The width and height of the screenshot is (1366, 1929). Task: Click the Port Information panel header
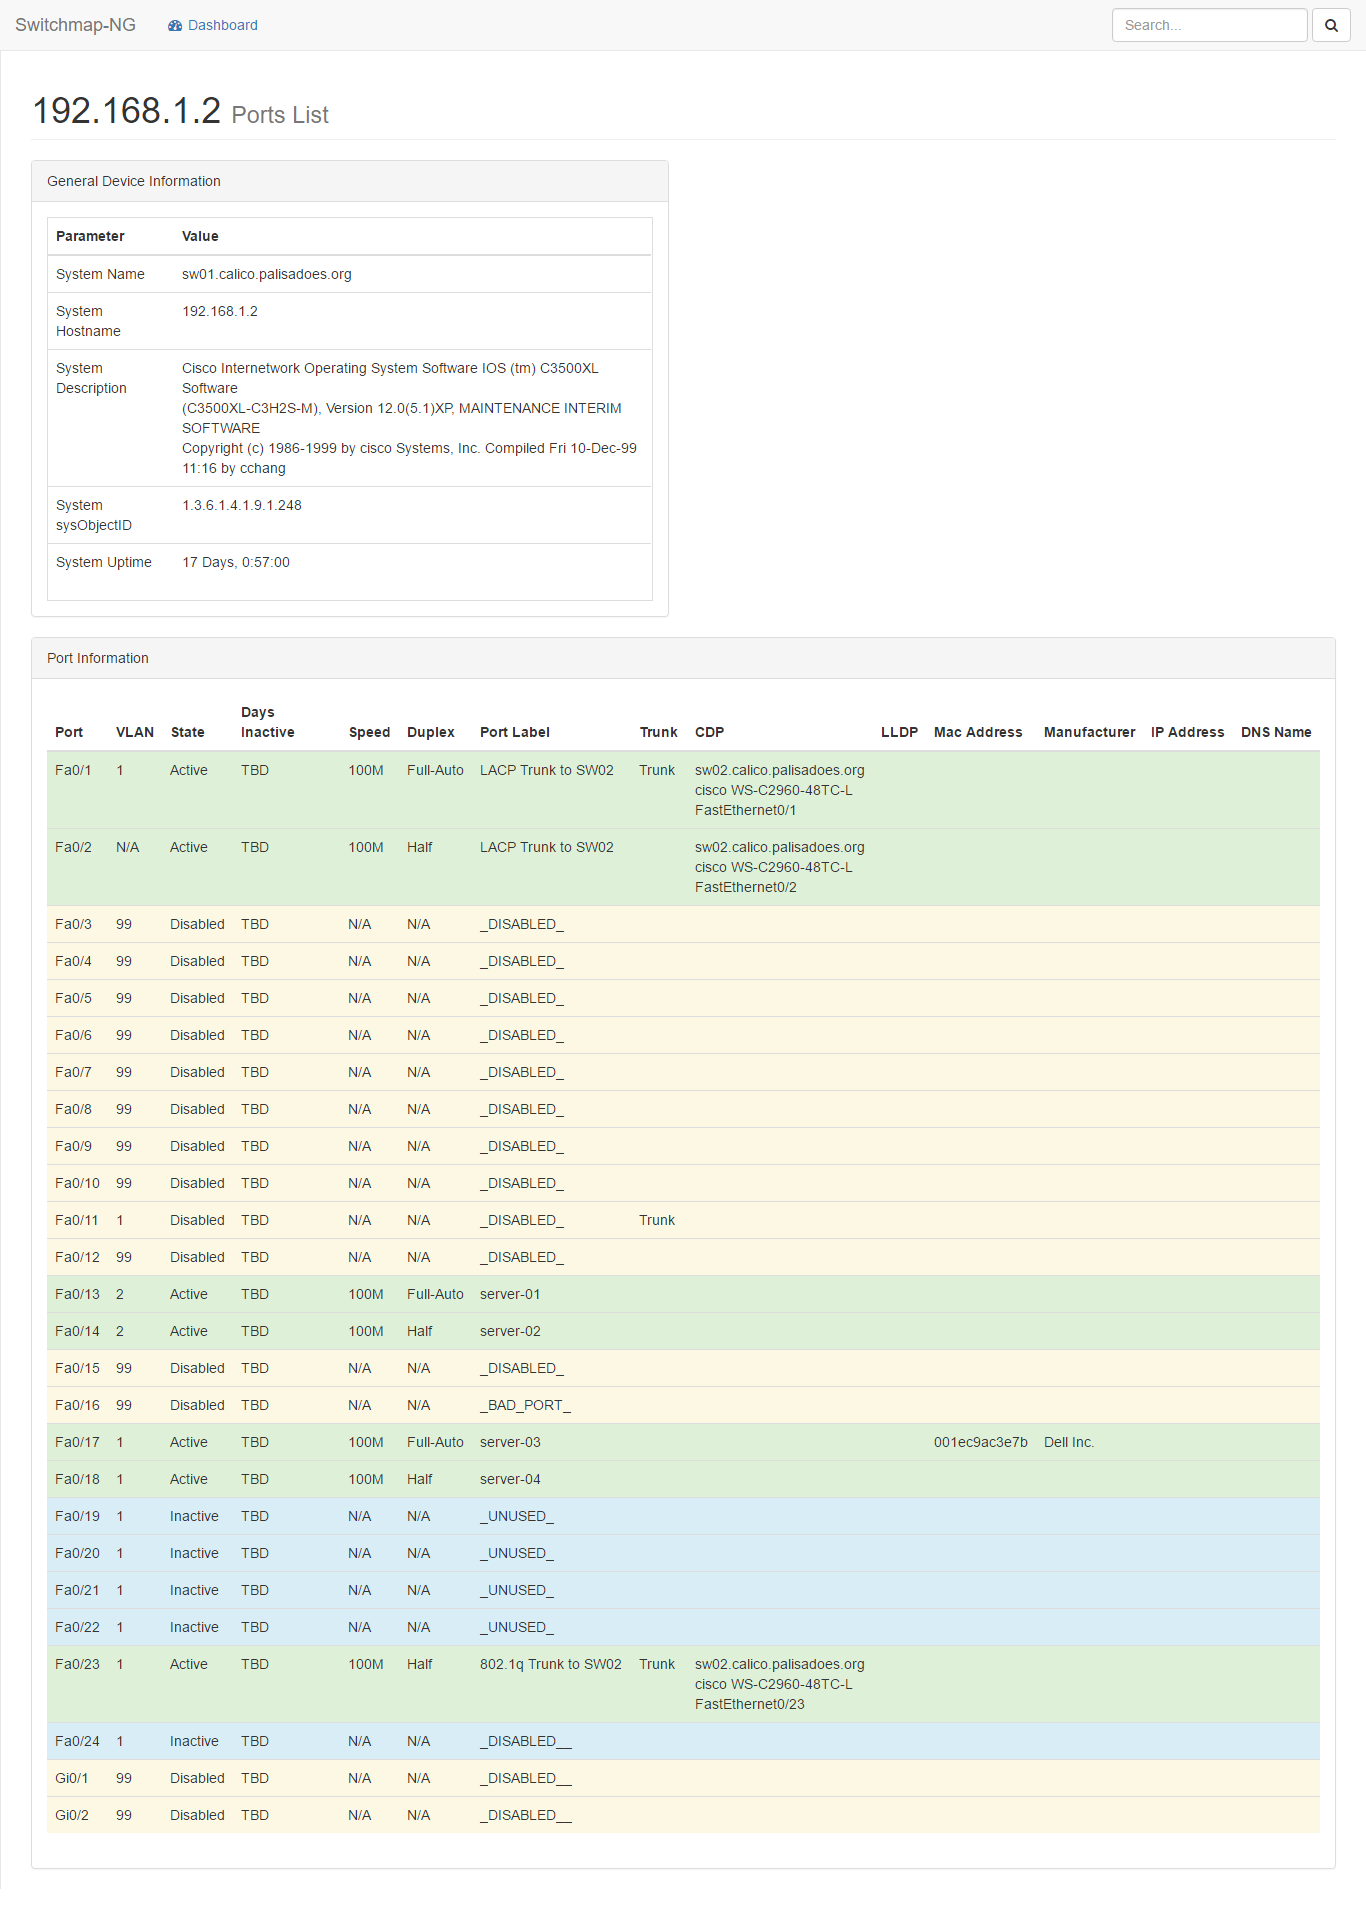(683, 658)
